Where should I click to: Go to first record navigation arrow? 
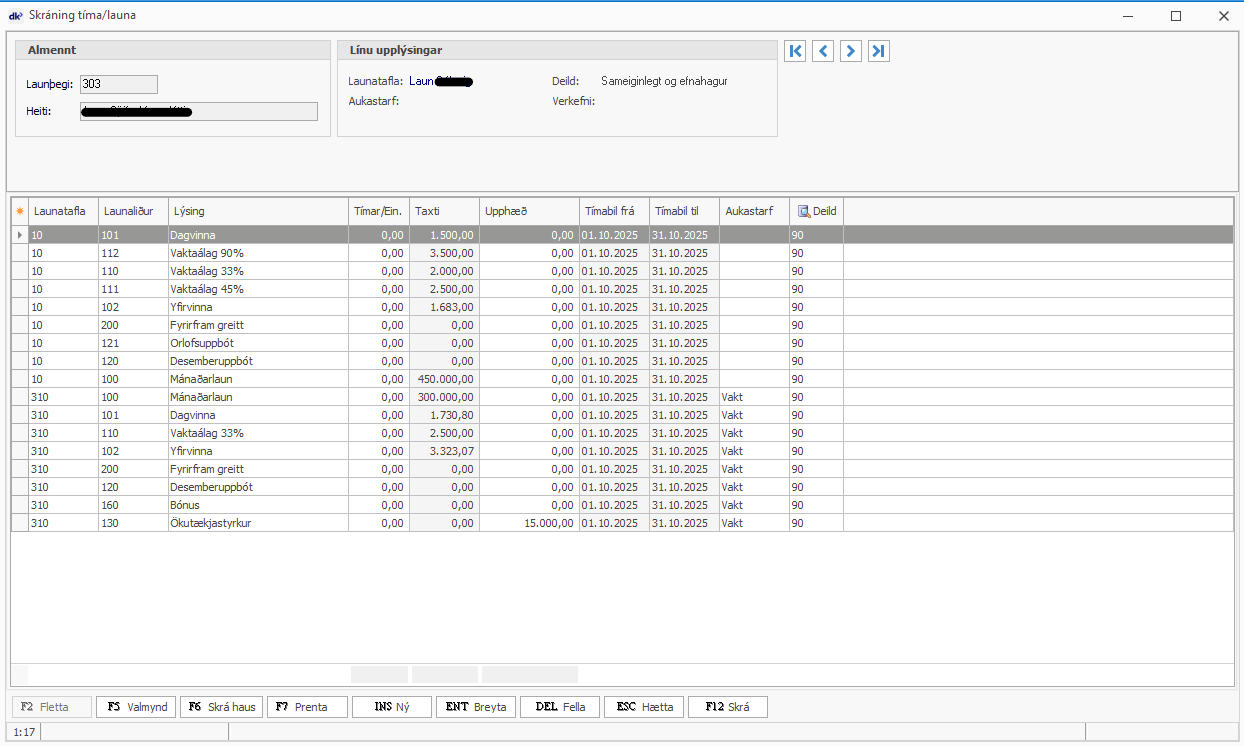click(x=795, y=51)
